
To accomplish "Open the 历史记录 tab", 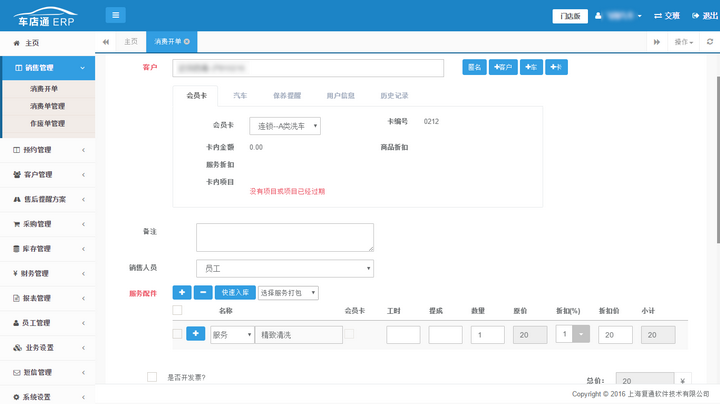I will (394, 95).
